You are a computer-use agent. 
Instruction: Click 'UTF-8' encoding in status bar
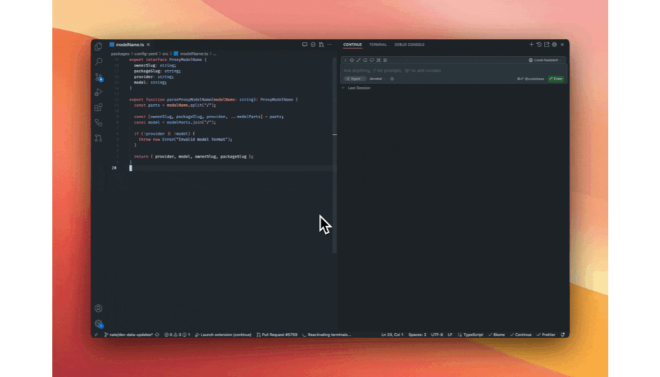click(437, 335)
